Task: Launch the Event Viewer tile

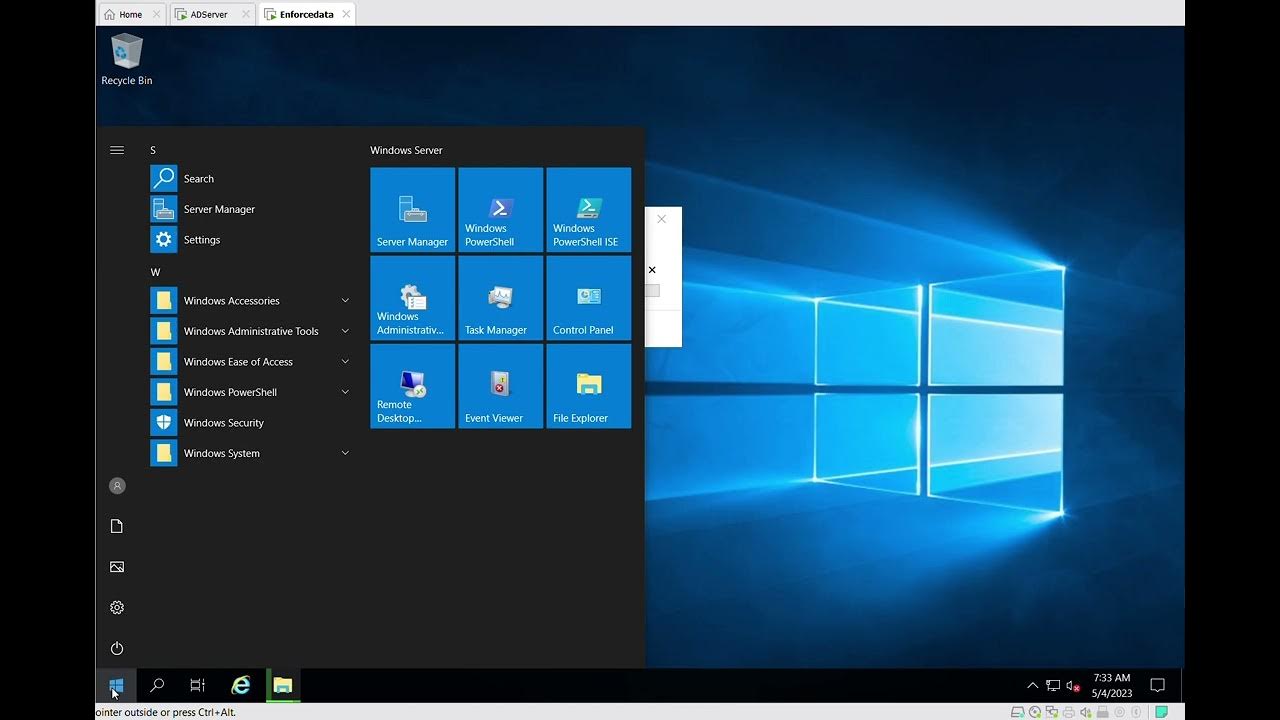Action: (x=500, y=386)
